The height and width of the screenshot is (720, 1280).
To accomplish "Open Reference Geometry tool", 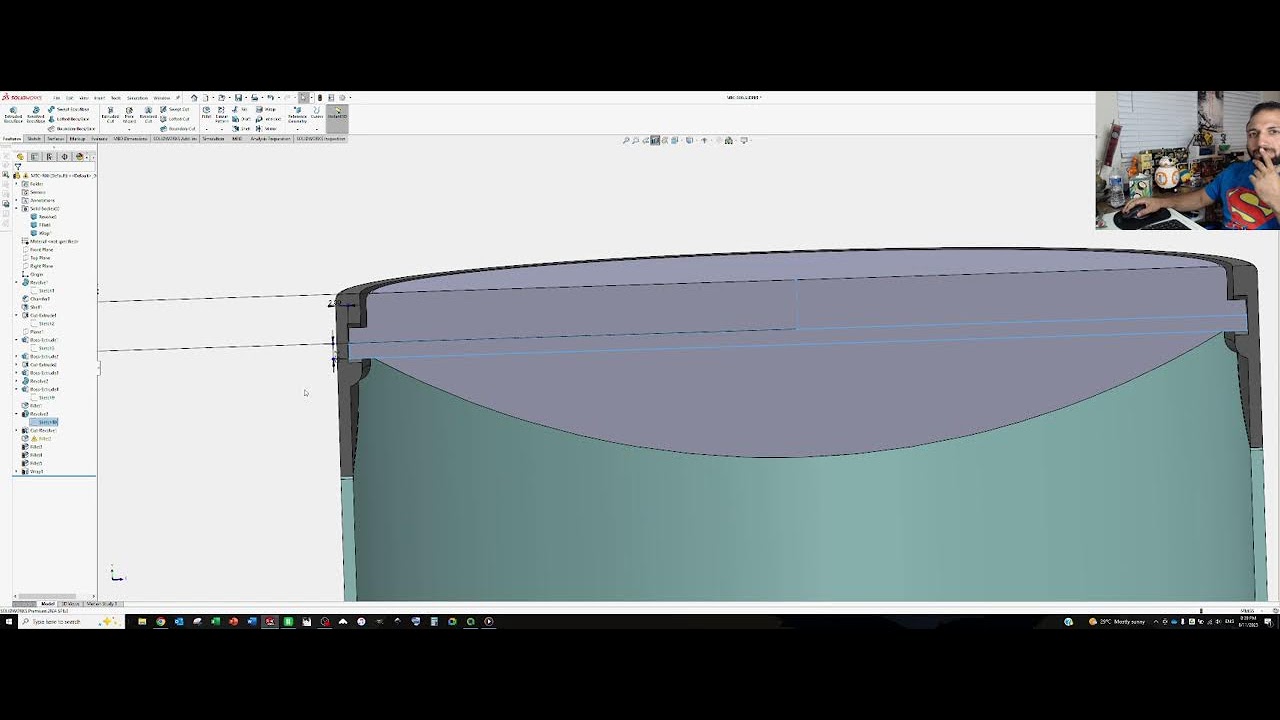I will click(x=297, y=114).
